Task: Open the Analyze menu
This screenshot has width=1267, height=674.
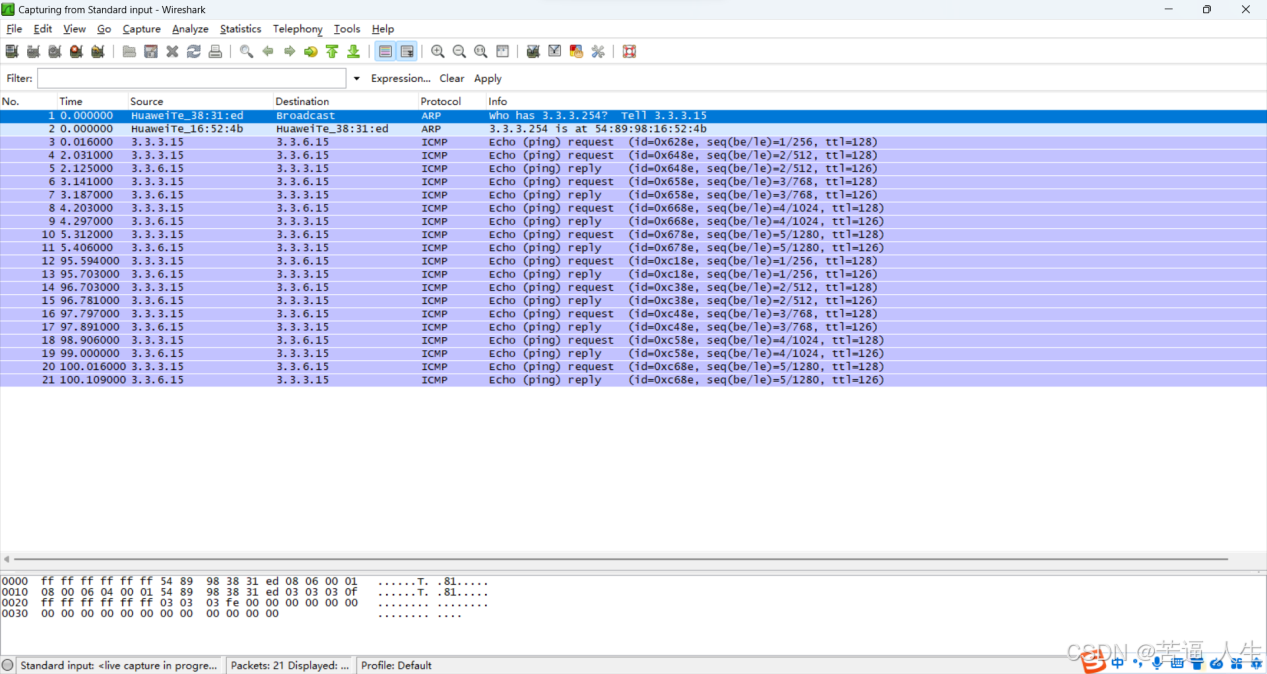Action: point(190,29)
